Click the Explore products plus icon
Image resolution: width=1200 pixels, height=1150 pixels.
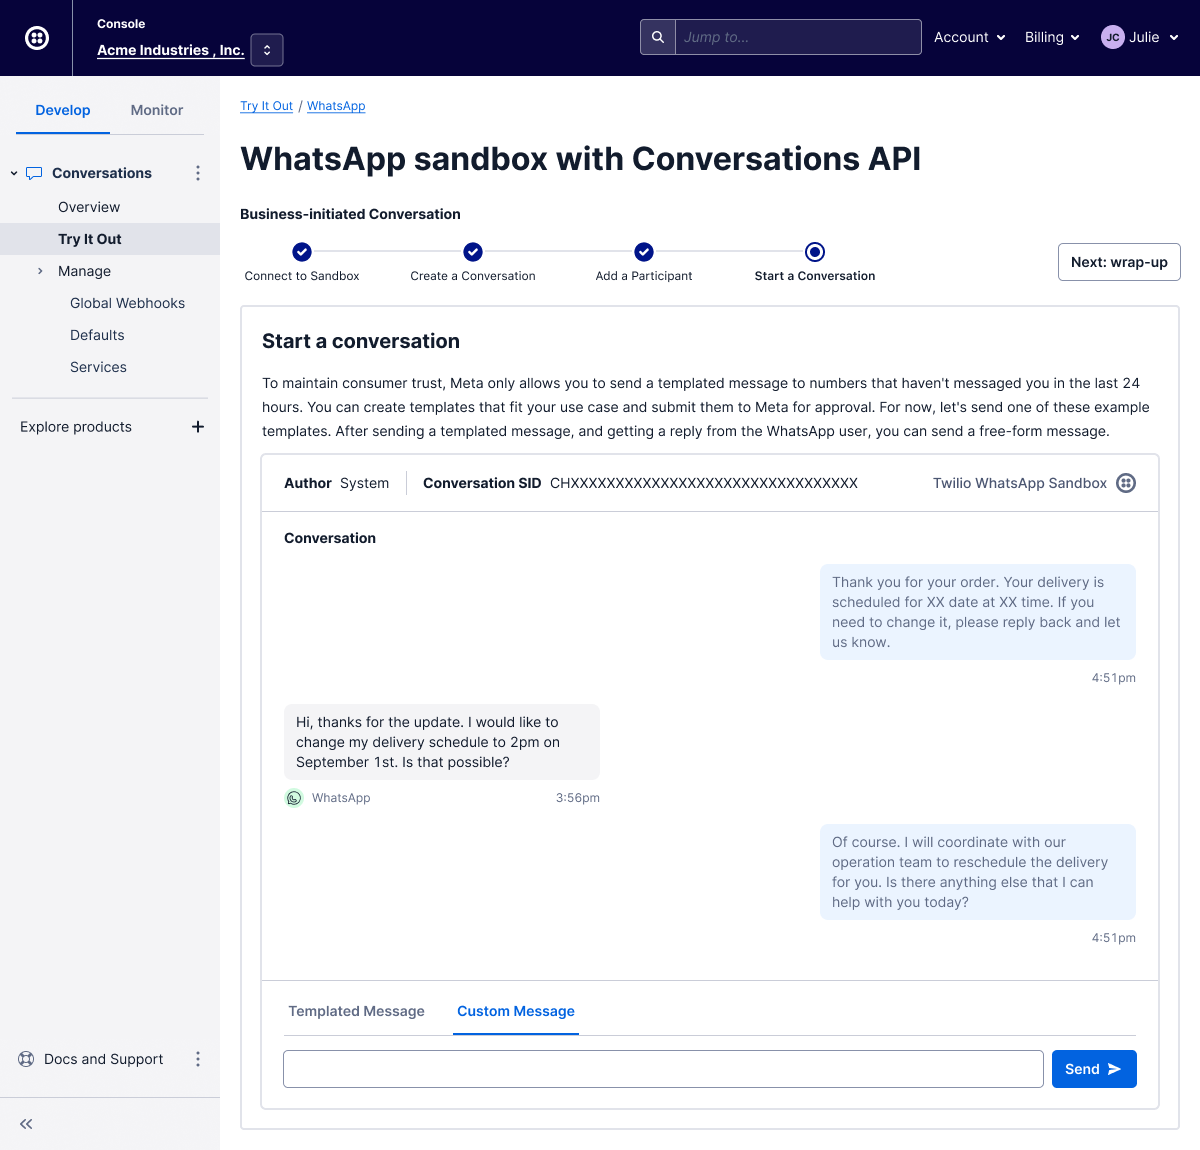click(198, 427)
